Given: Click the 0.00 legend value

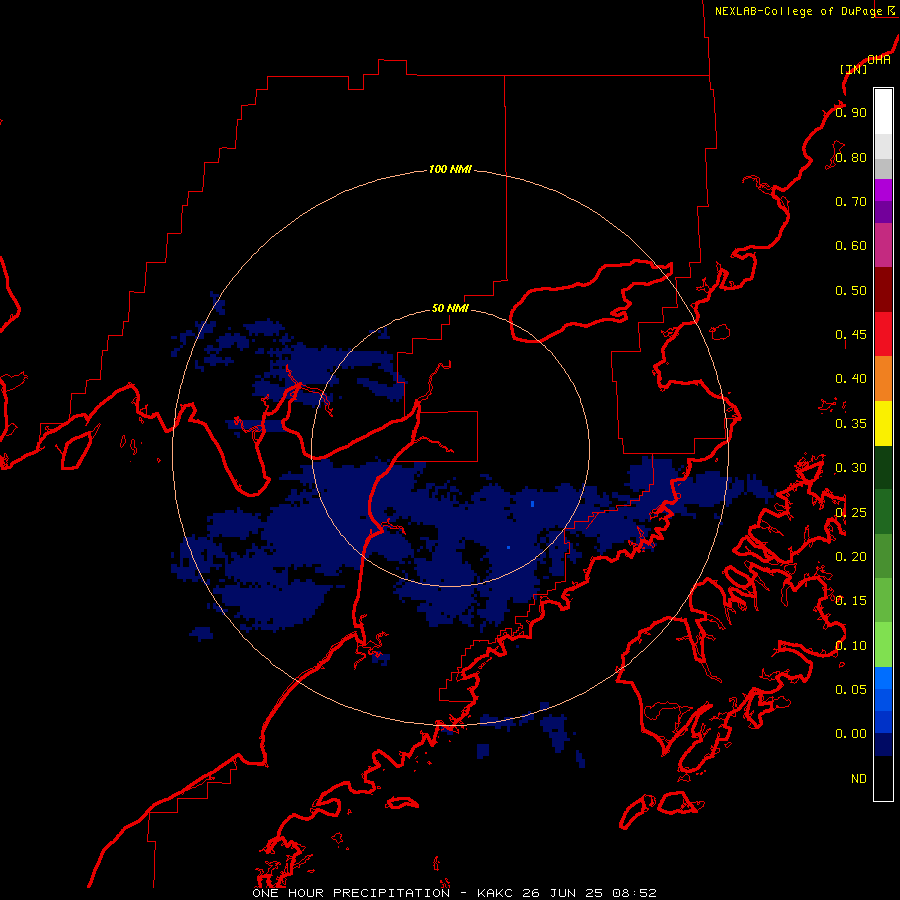Looking at the screenshot, I should click(851, 734).
